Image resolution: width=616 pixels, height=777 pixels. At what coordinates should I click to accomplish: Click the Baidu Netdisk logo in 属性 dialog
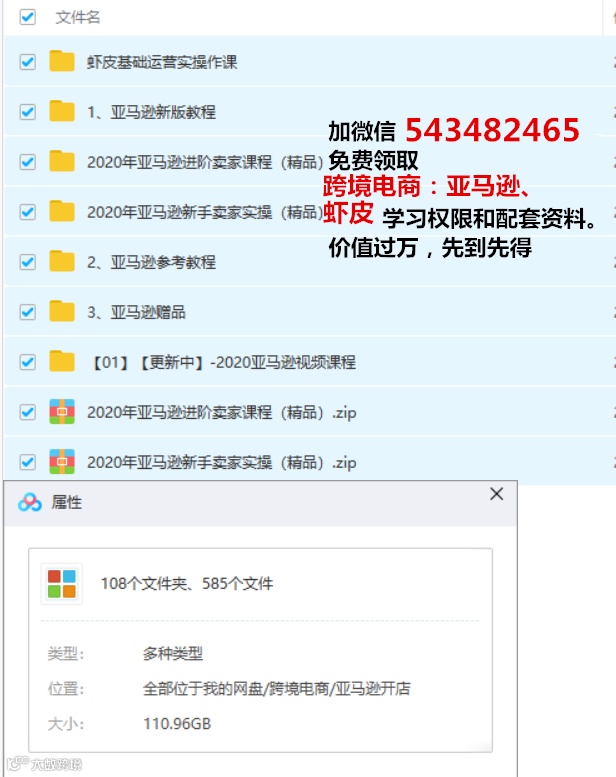click(x=30, y=502)
